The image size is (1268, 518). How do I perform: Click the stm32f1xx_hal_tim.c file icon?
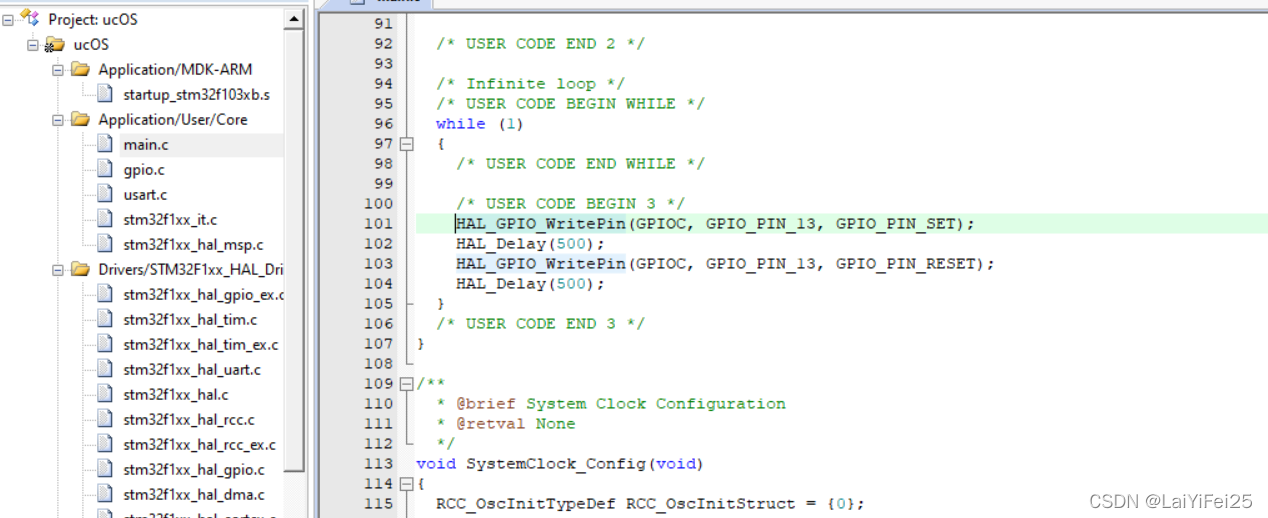[x=105, y=319]
